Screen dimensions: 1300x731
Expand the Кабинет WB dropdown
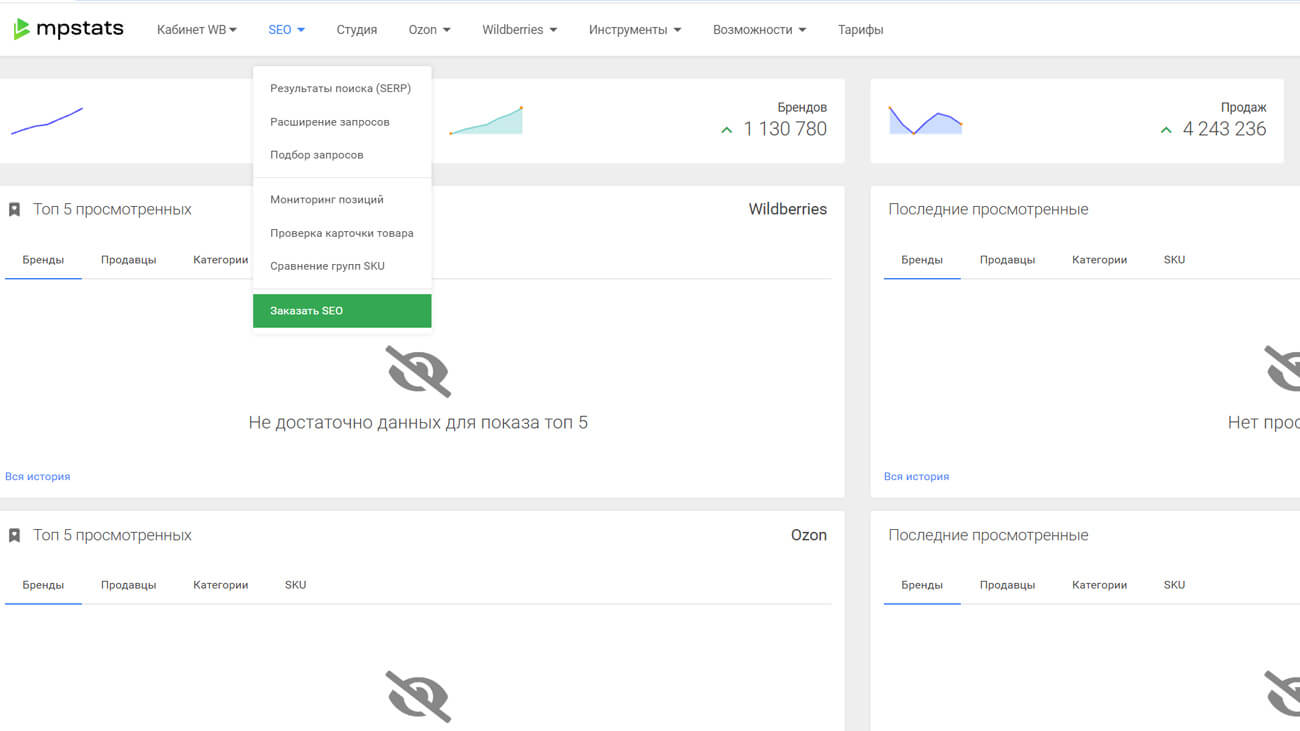coord(197,30)
